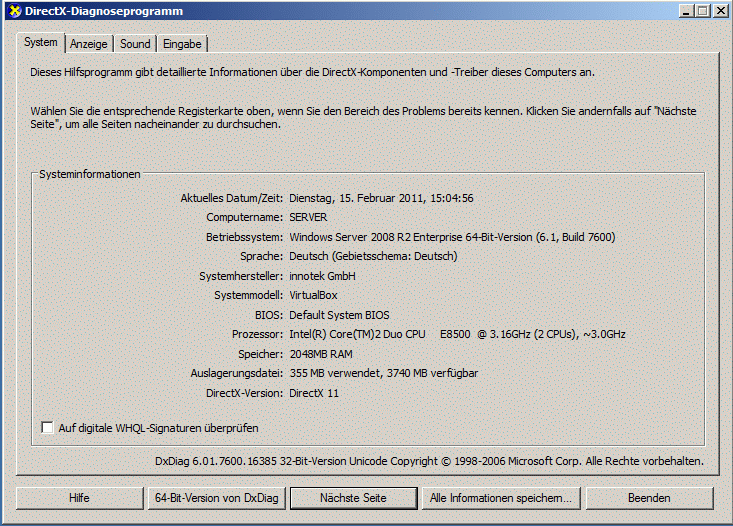
Task: Open the Anzeige tab
Action: (x=89, y=44)
